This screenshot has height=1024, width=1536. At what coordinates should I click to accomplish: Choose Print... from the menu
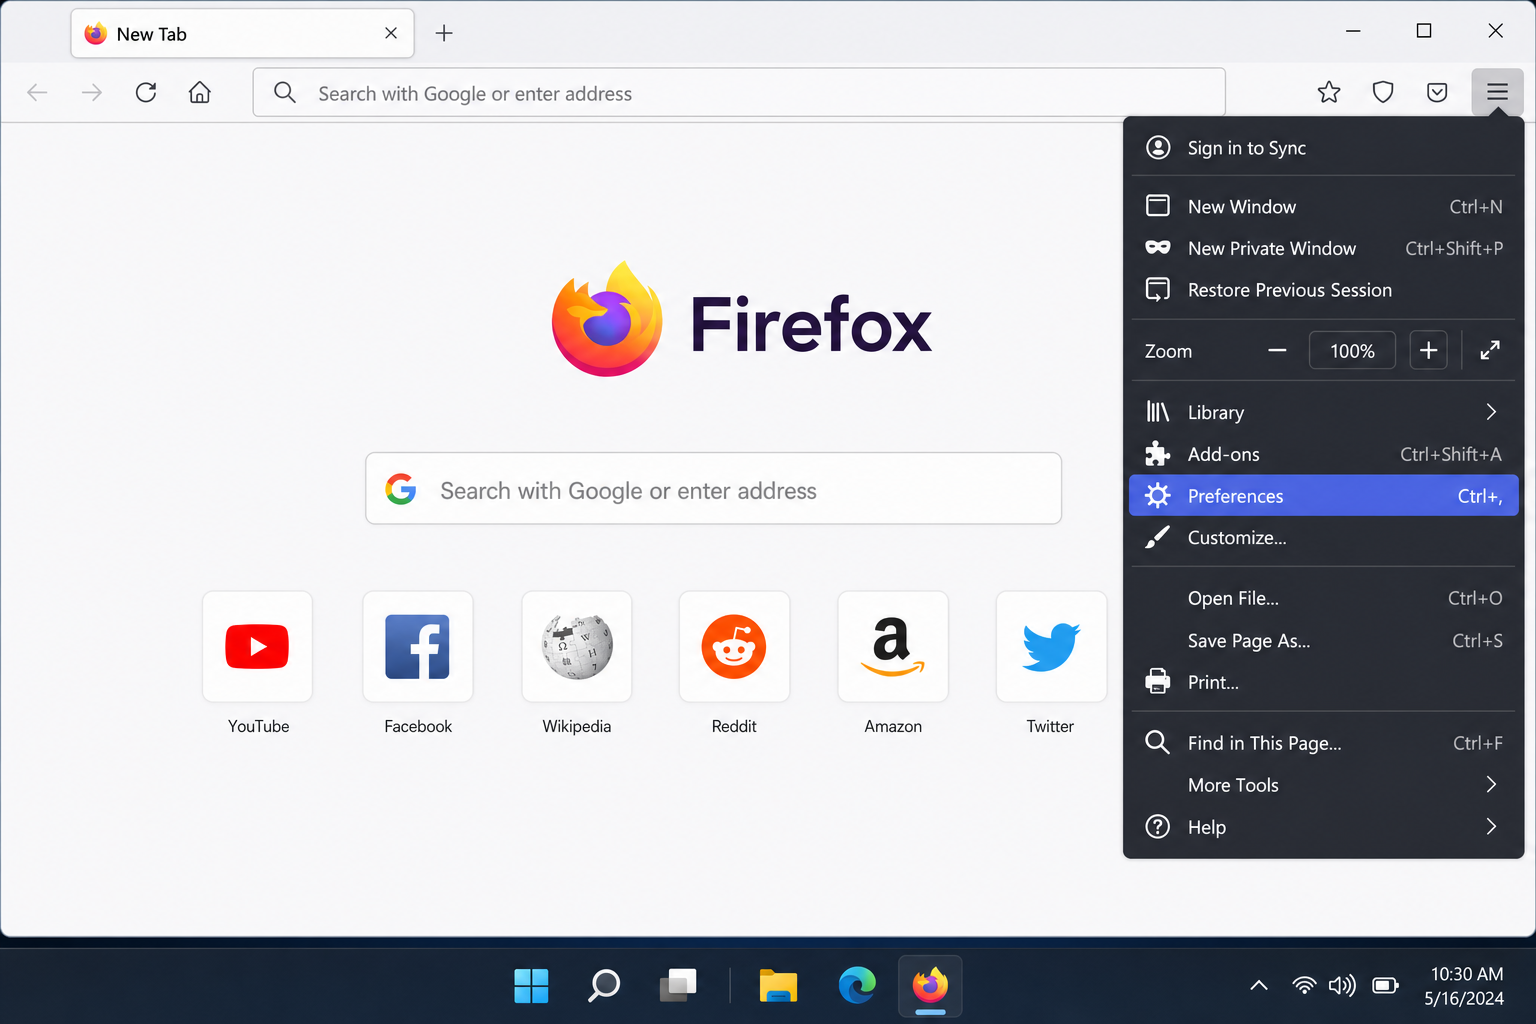[1324, 682]
